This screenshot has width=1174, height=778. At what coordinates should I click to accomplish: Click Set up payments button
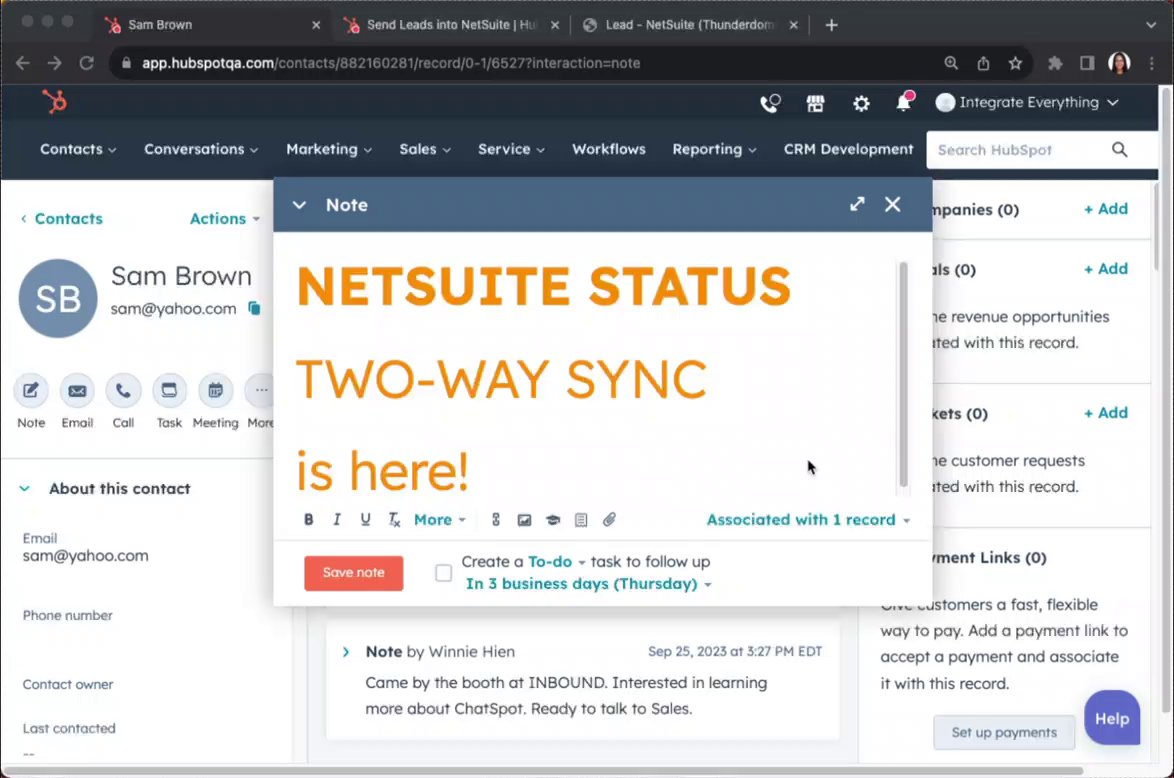tap(1004, 732)
